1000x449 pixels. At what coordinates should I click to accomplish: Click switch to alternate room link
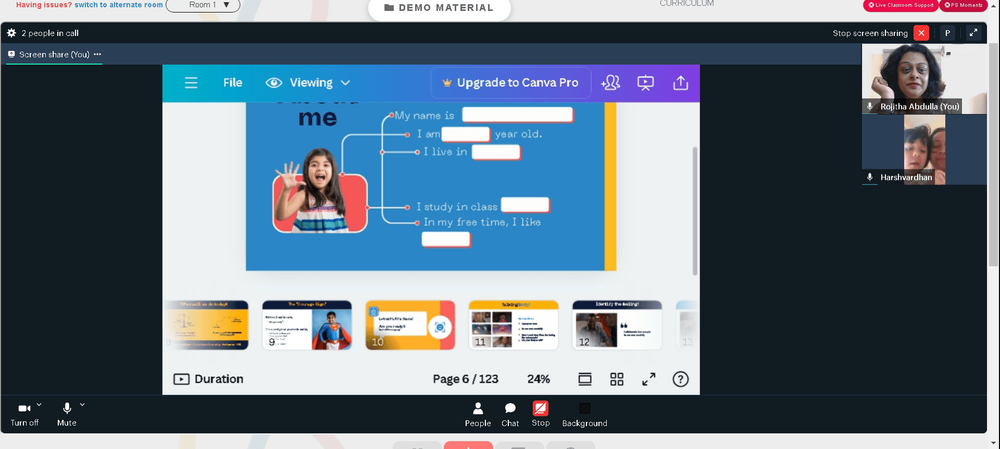tap(117, 4)
